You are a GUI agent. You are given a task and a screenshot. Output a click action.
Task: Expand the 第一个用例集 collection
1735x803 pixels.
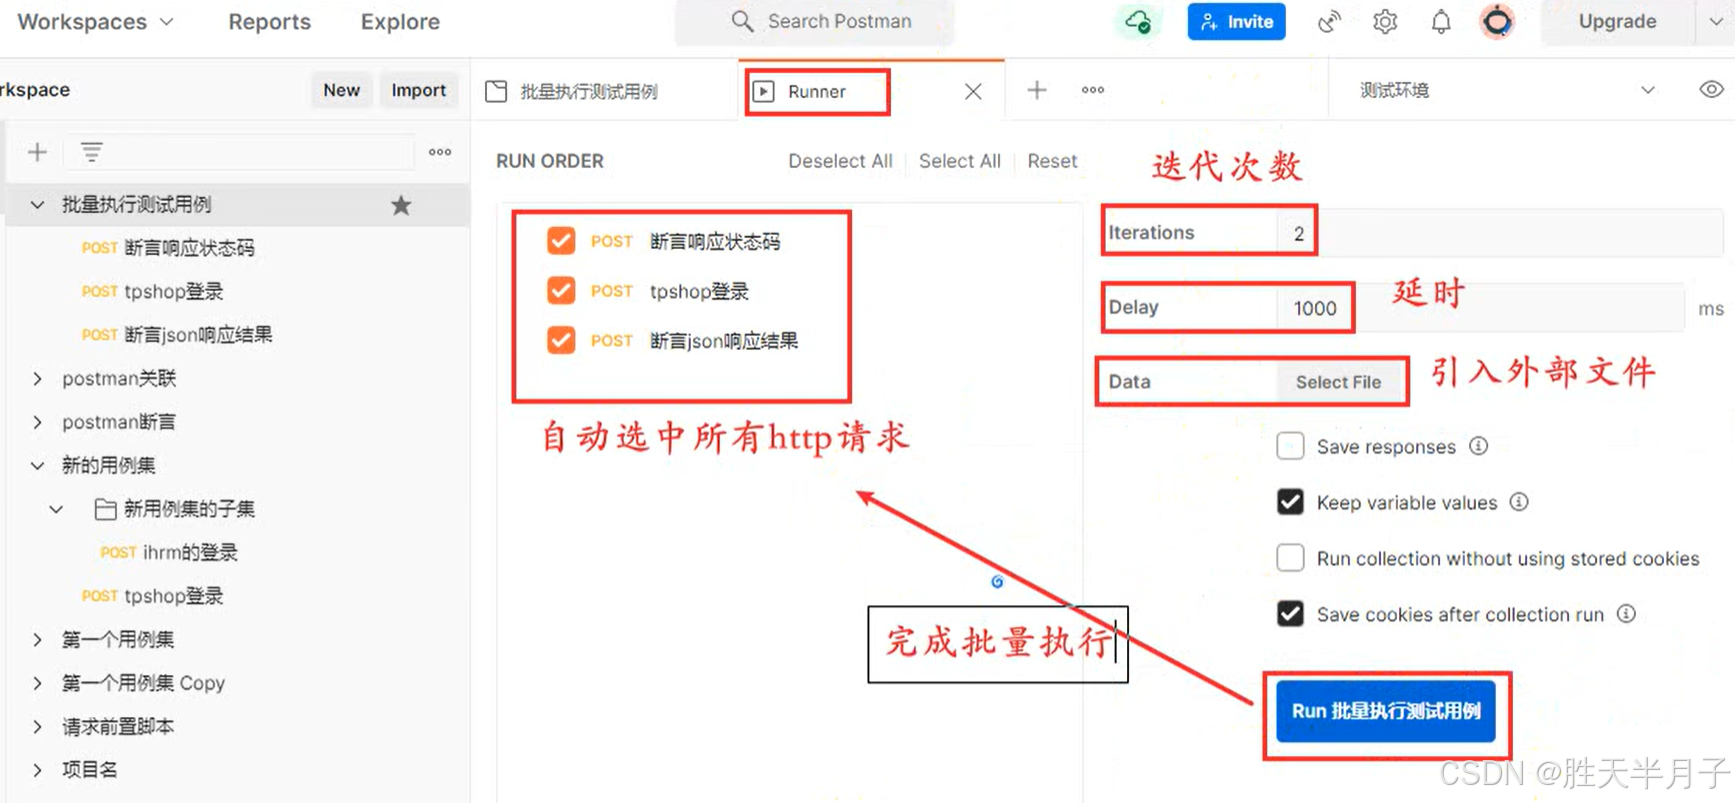coord(37,640)
